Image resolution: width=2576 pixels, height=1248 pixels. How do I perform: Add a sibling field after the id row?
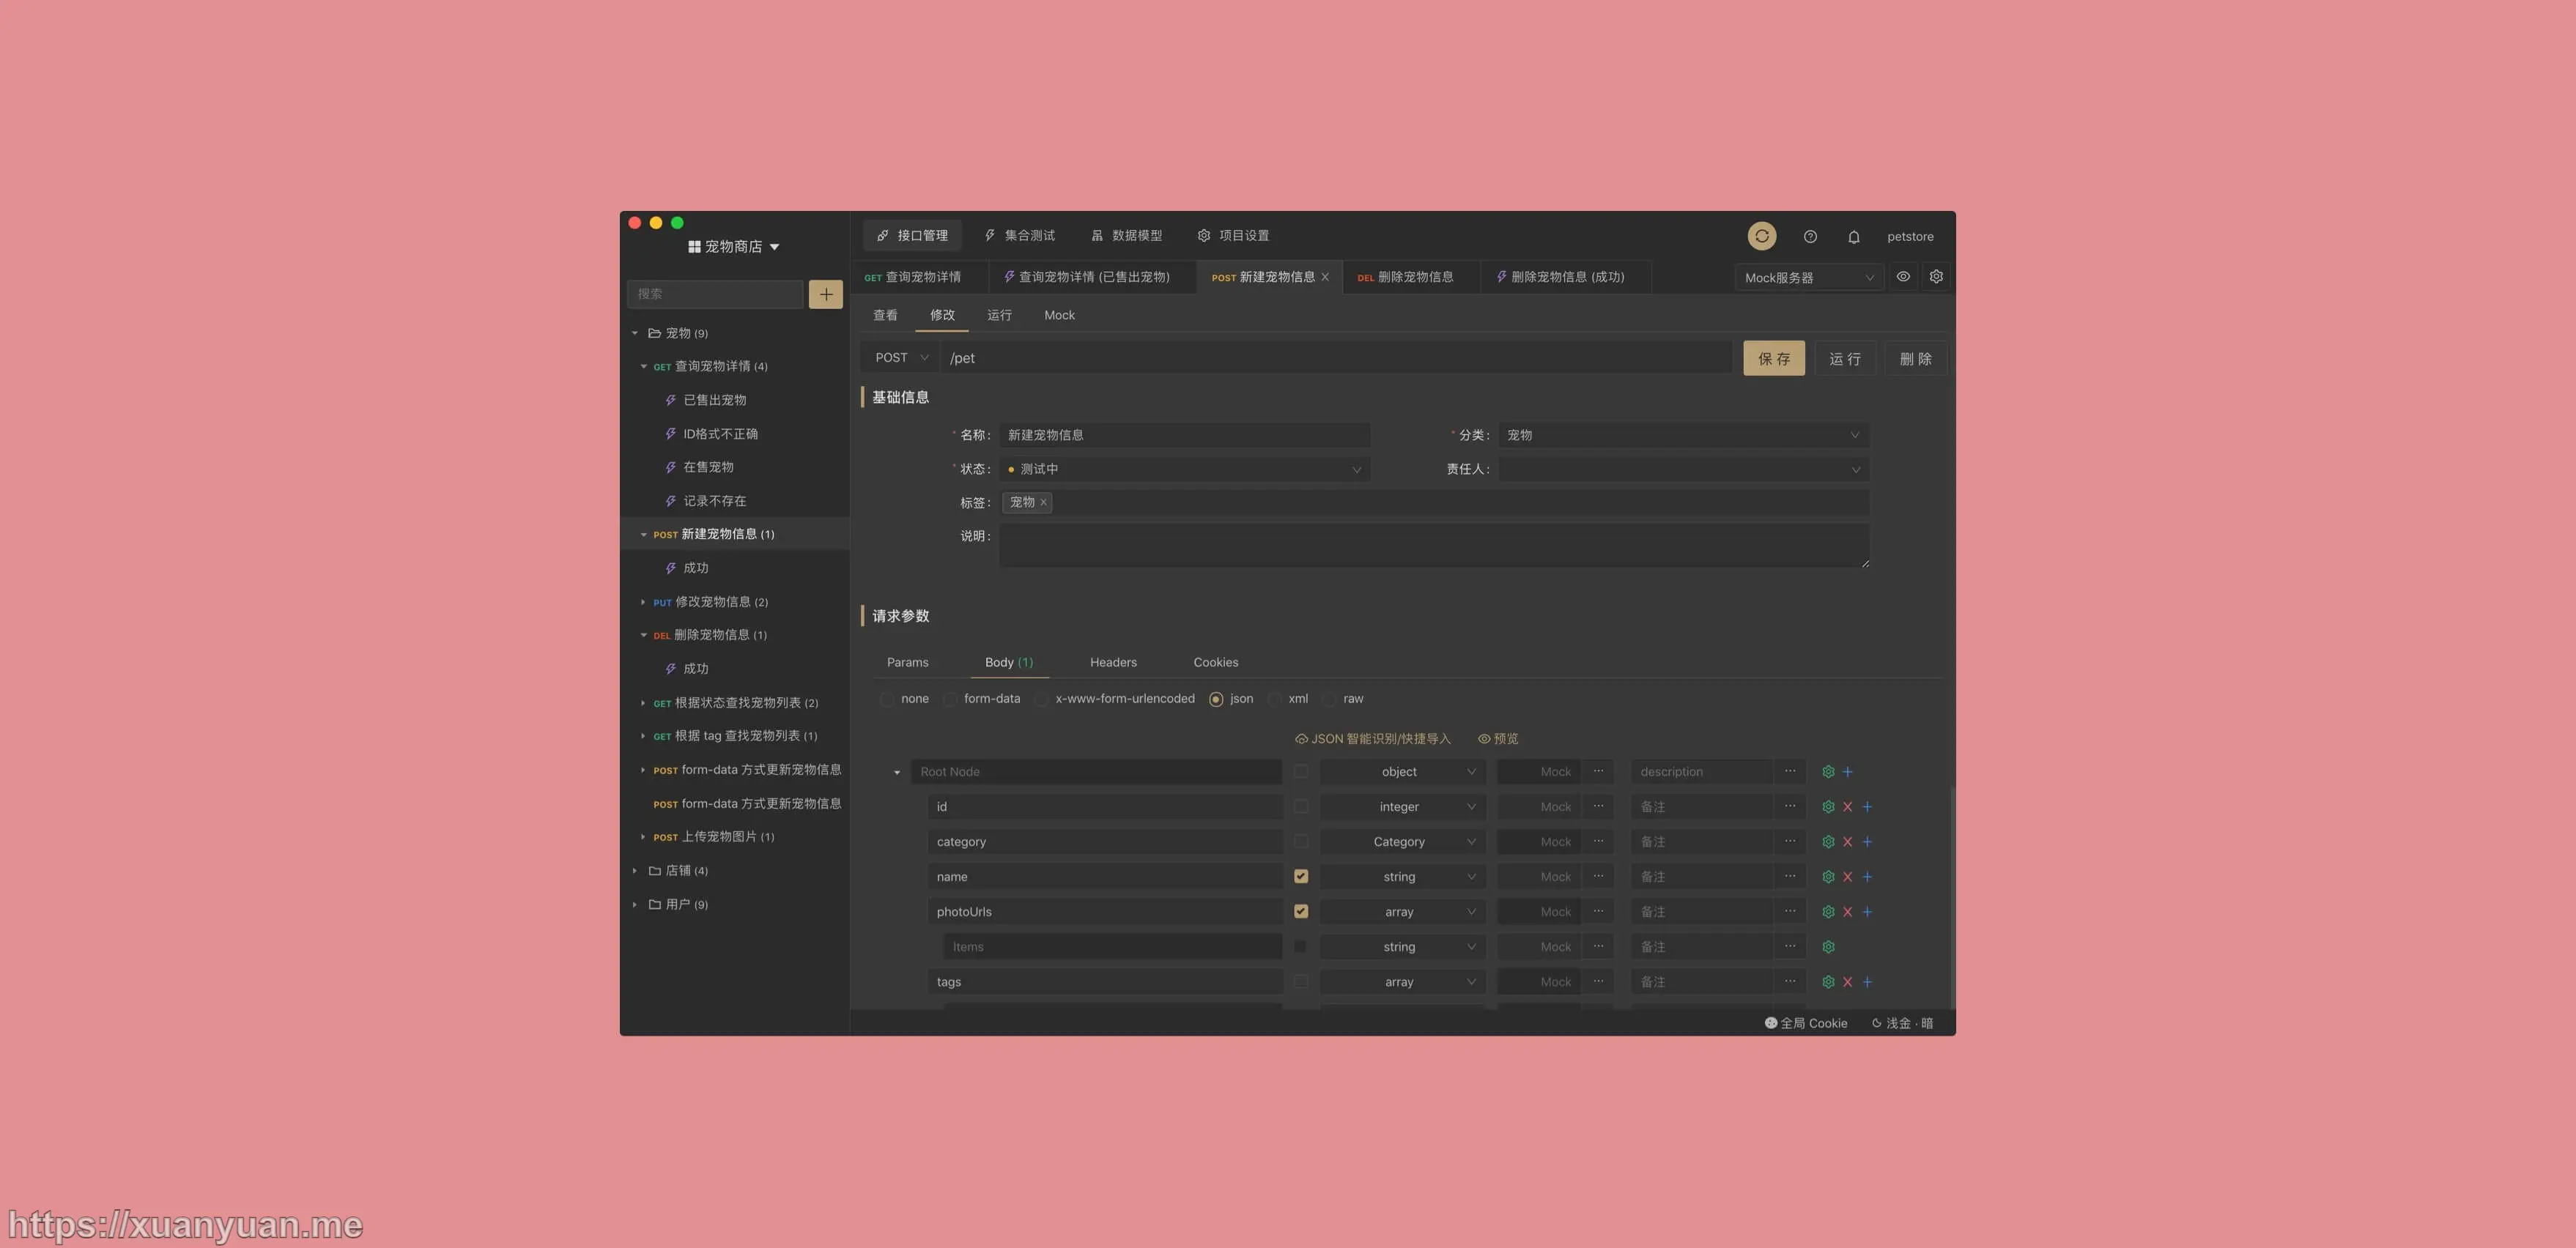tap(1867, 807)
